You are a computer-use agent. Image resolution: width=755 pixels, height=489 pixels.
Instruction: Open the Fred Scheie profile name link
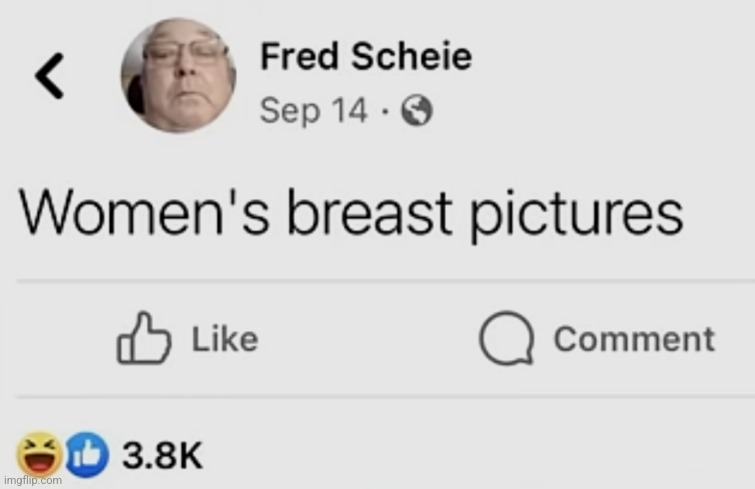tap(366, 56)
